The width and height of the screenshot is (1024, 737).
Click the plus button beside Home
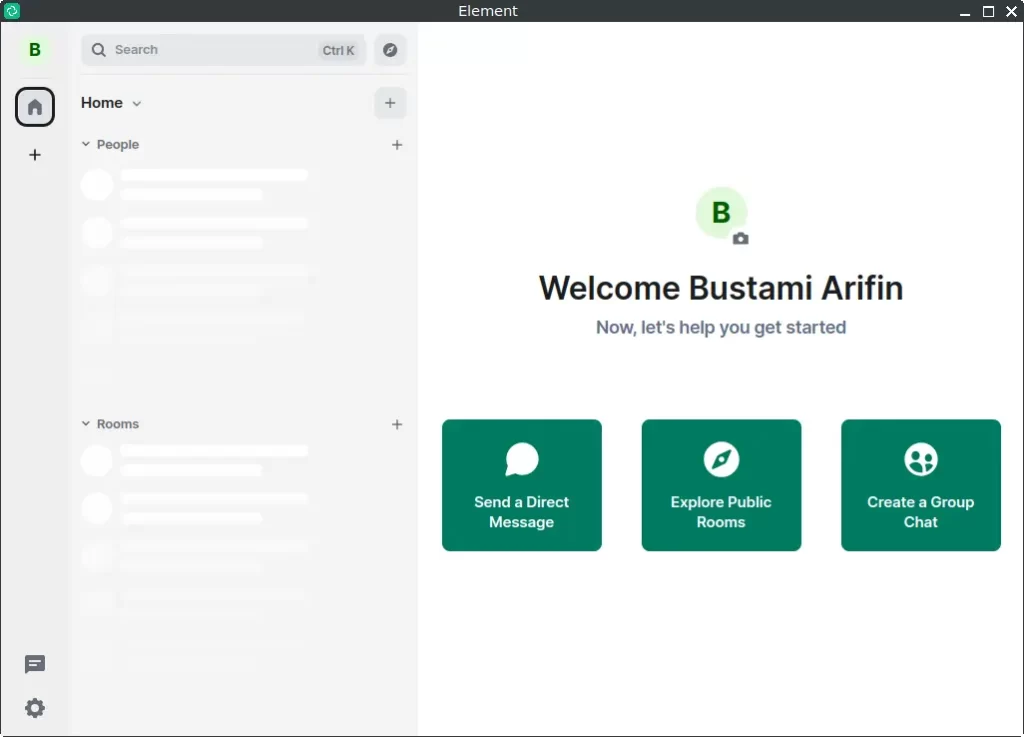390,103
